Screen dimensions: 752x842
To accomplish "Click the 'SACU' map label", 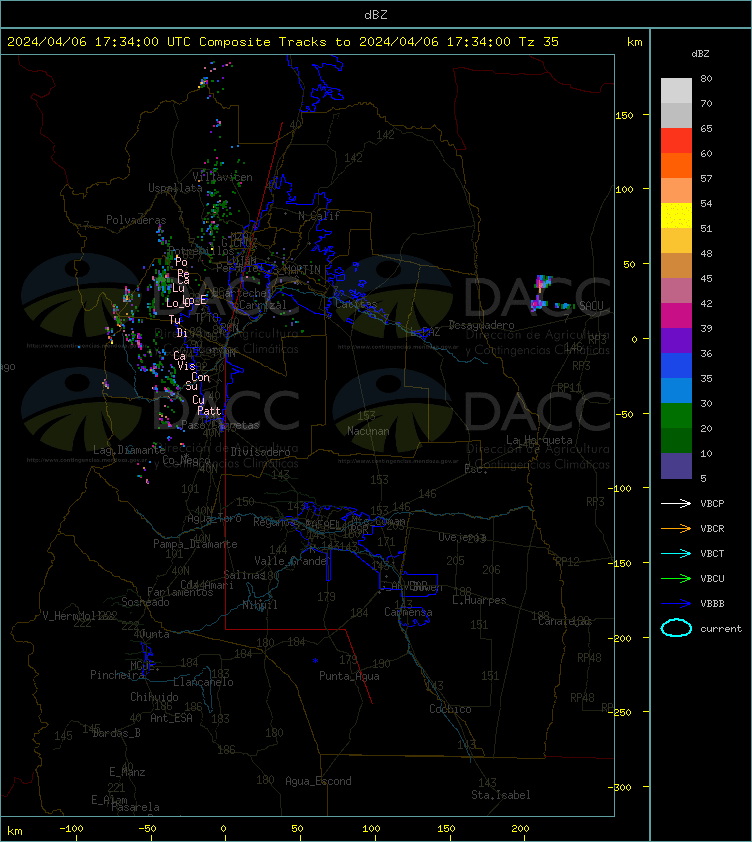I will click(591, 306).
